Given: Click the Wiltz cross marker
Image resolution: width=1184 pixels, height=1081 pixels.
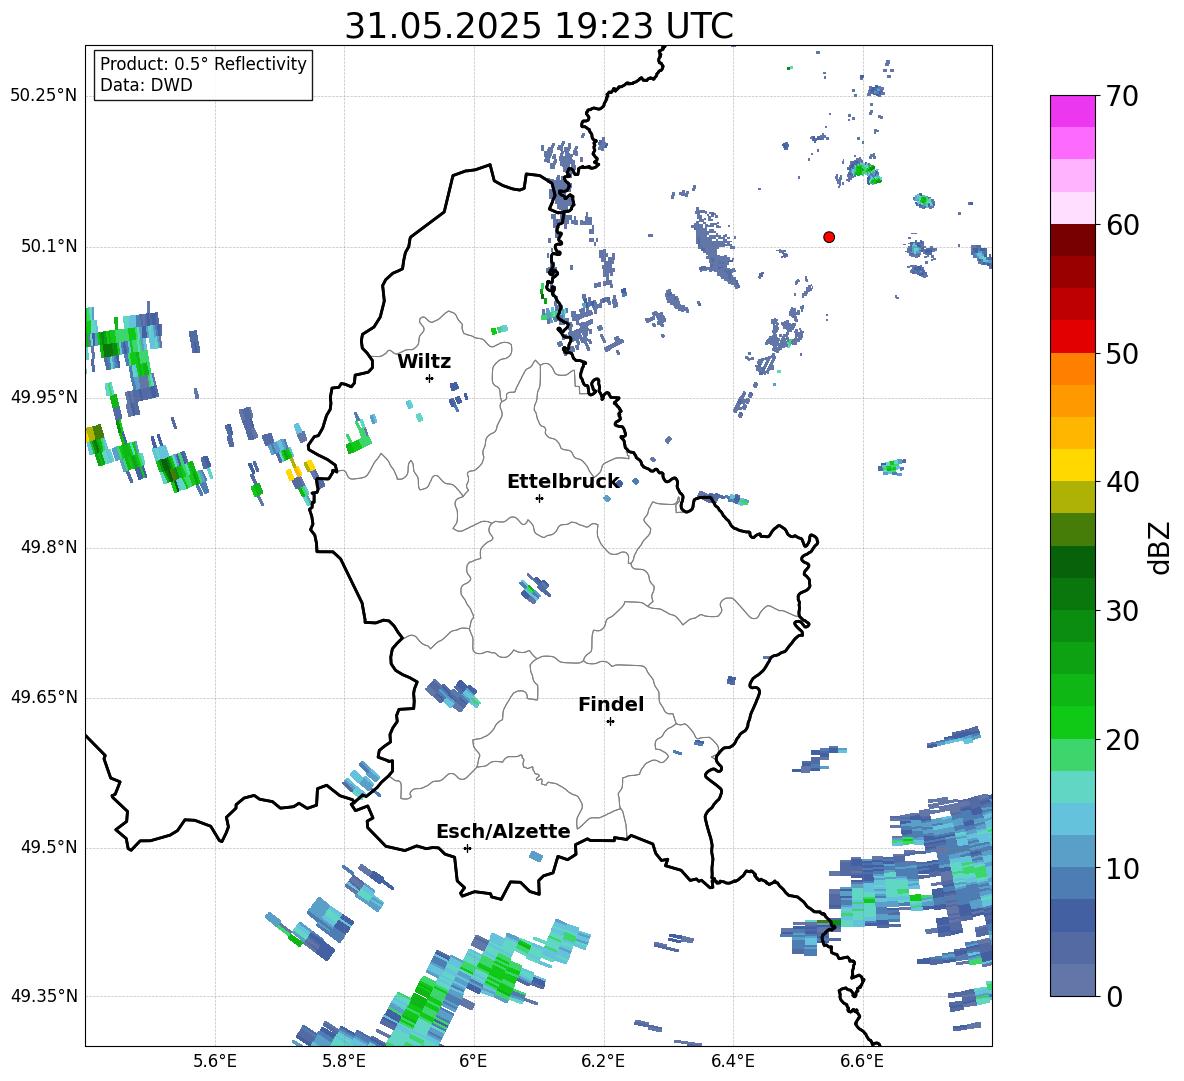Looking at the screenshot, I should pyautogui.click(x=430, y=378).
